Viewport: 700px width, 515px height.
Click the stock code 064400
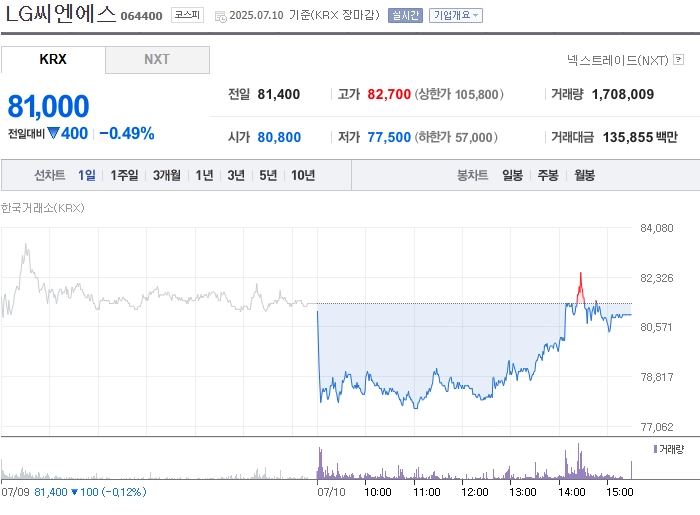(x=142, y=16)
